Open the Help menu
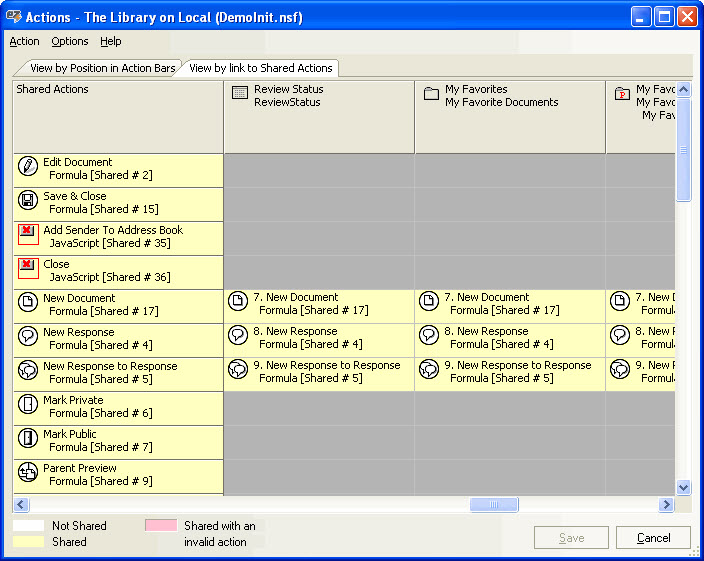Viewport: 704px width, 561px height. point(111,41)
